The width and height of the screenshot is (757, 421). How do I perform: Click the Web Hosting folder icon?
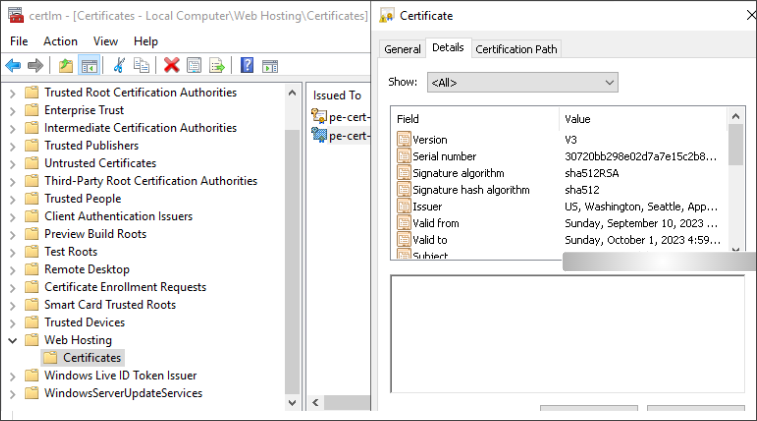point(32,339)
